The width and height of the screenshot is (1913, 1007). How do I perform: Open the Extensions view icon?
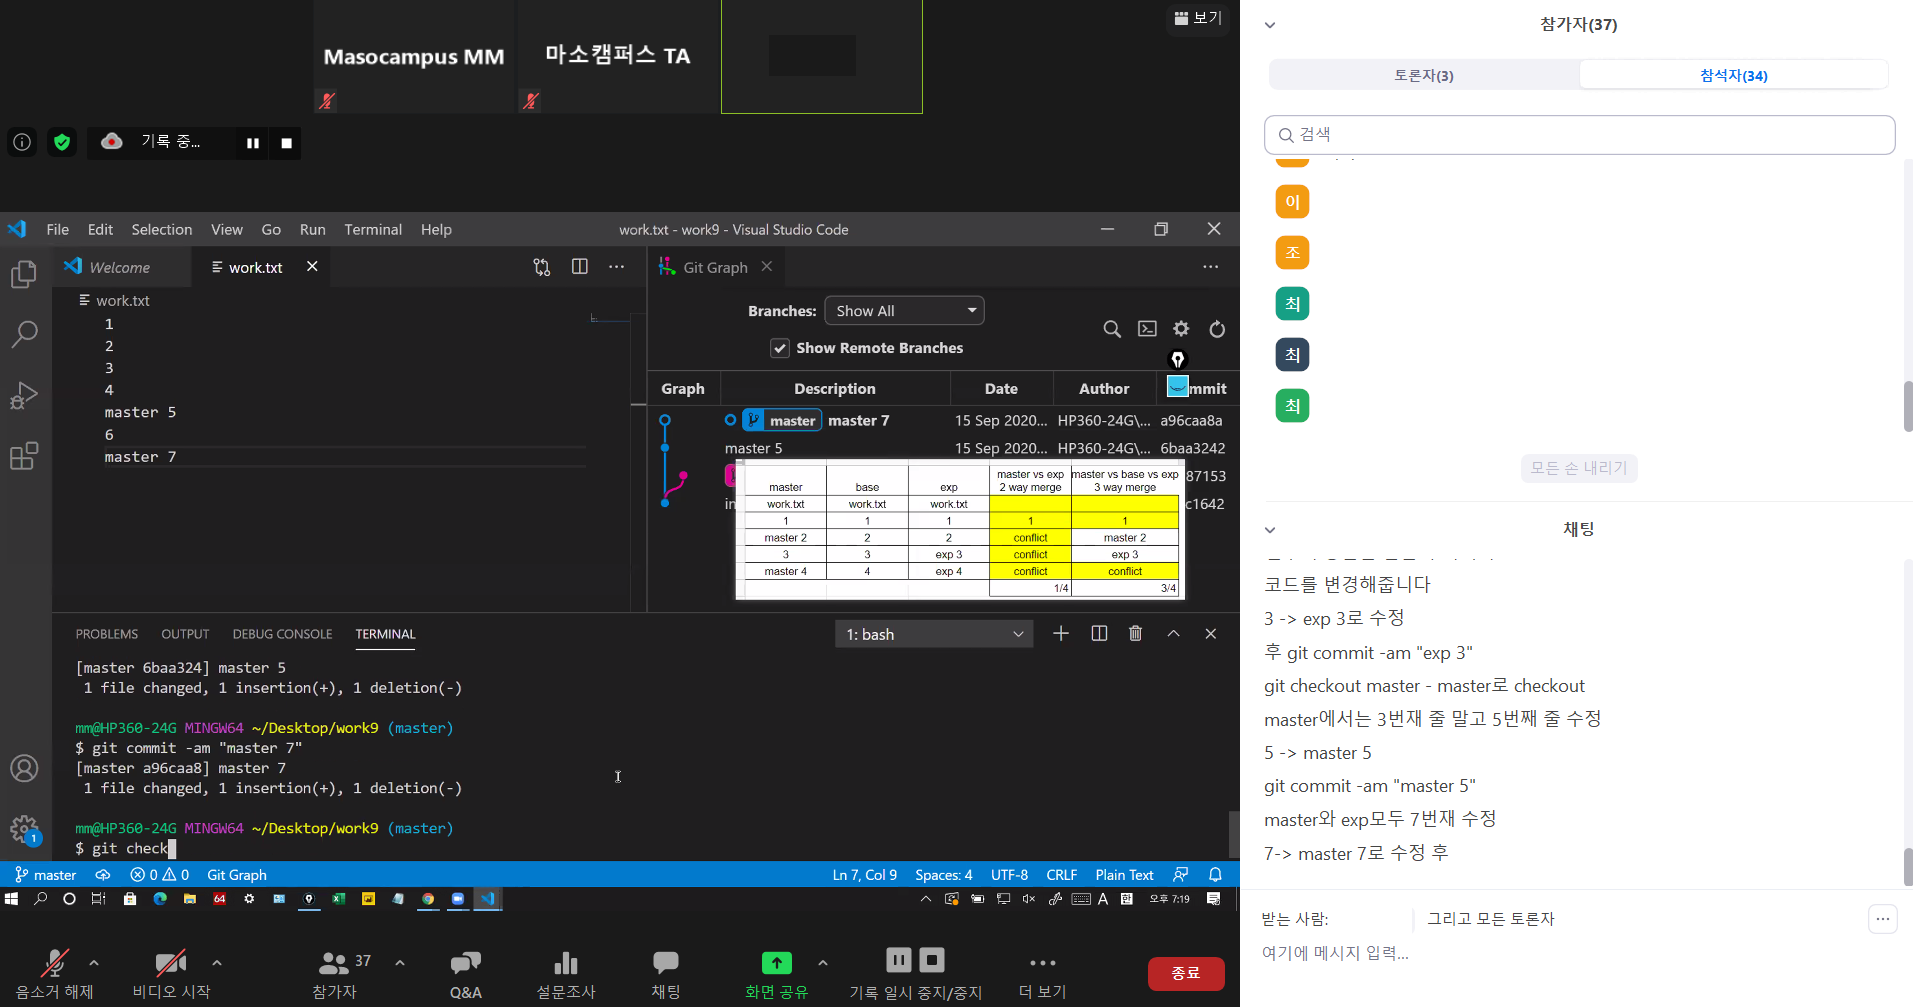24,456
